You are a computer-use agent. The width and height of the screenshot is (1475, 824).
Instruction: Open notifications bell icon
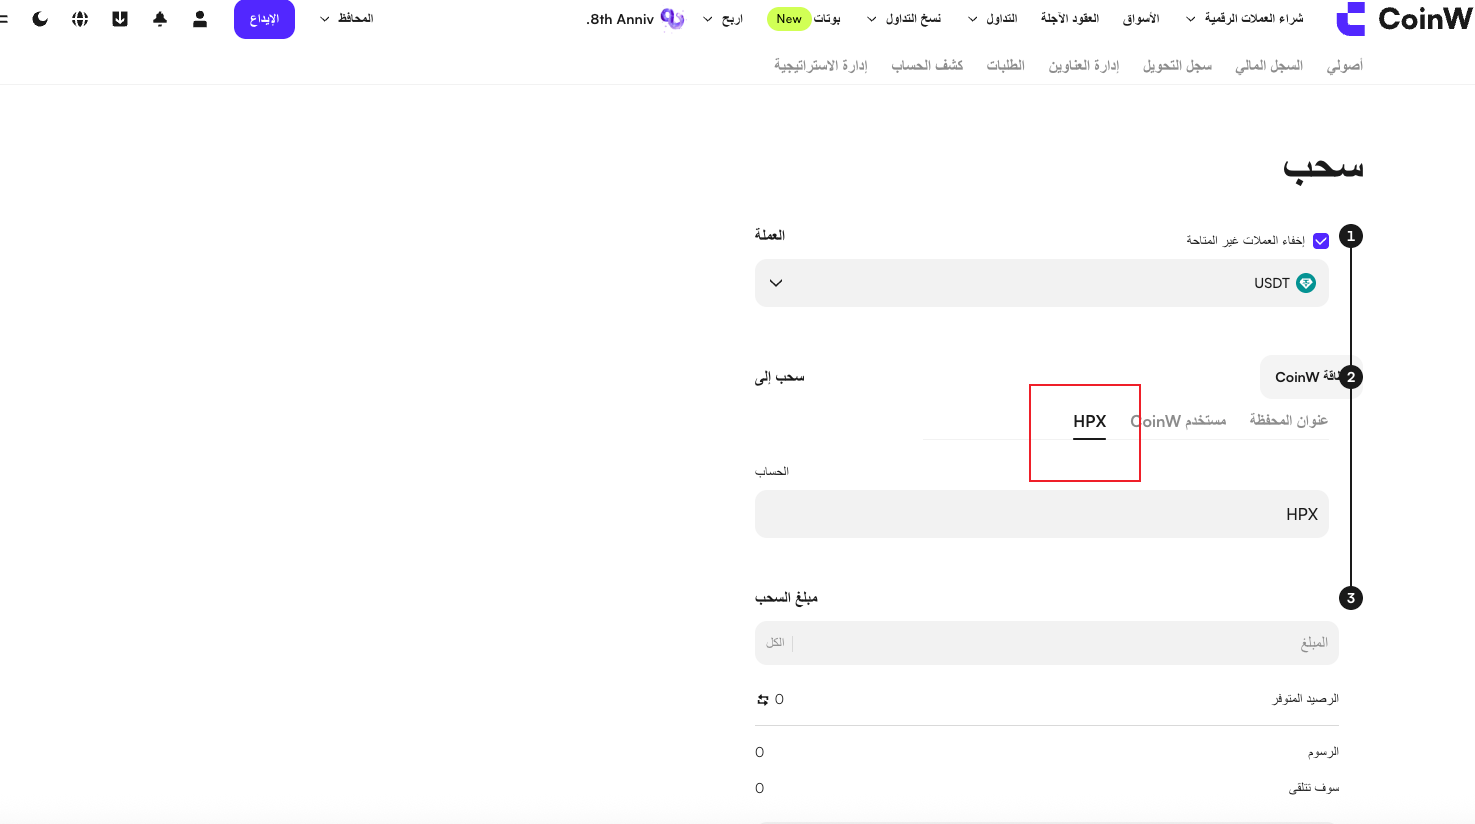click(x=160, y=19)
